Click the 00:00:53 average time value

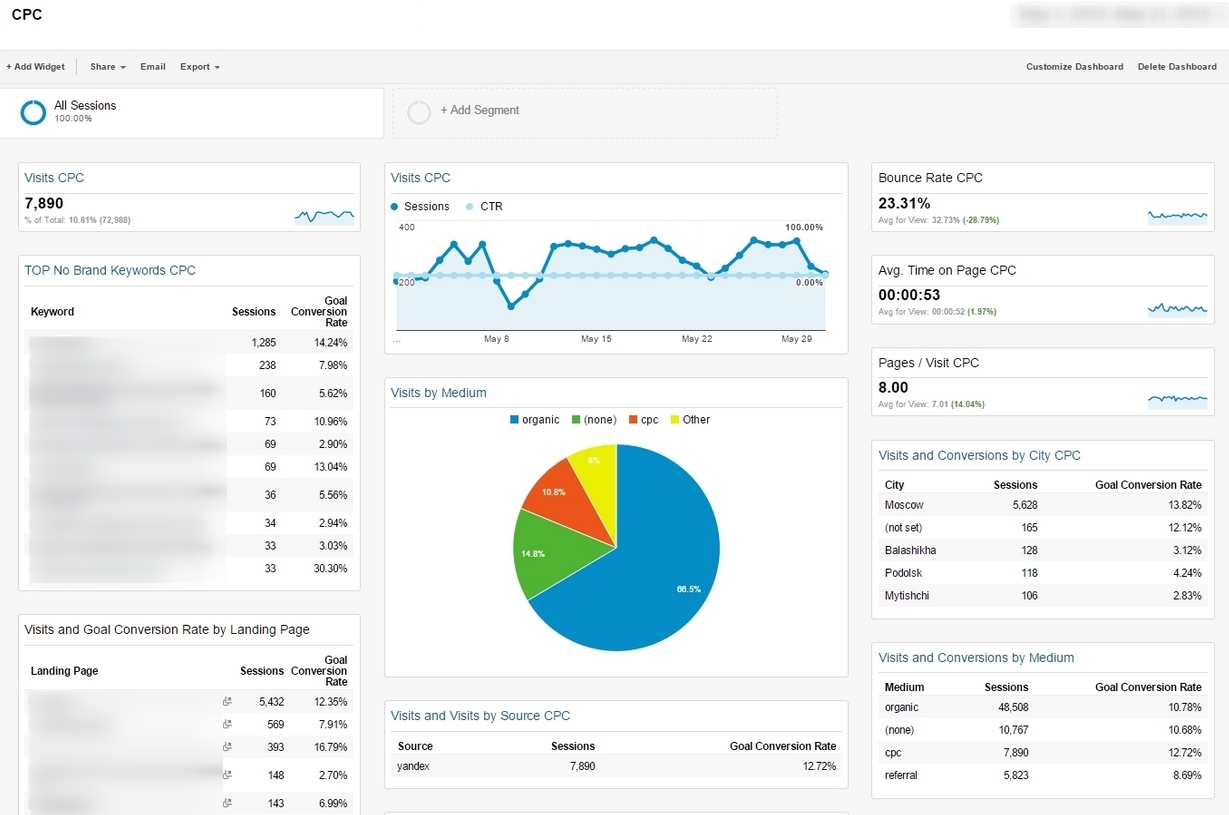tap(909, 295)
